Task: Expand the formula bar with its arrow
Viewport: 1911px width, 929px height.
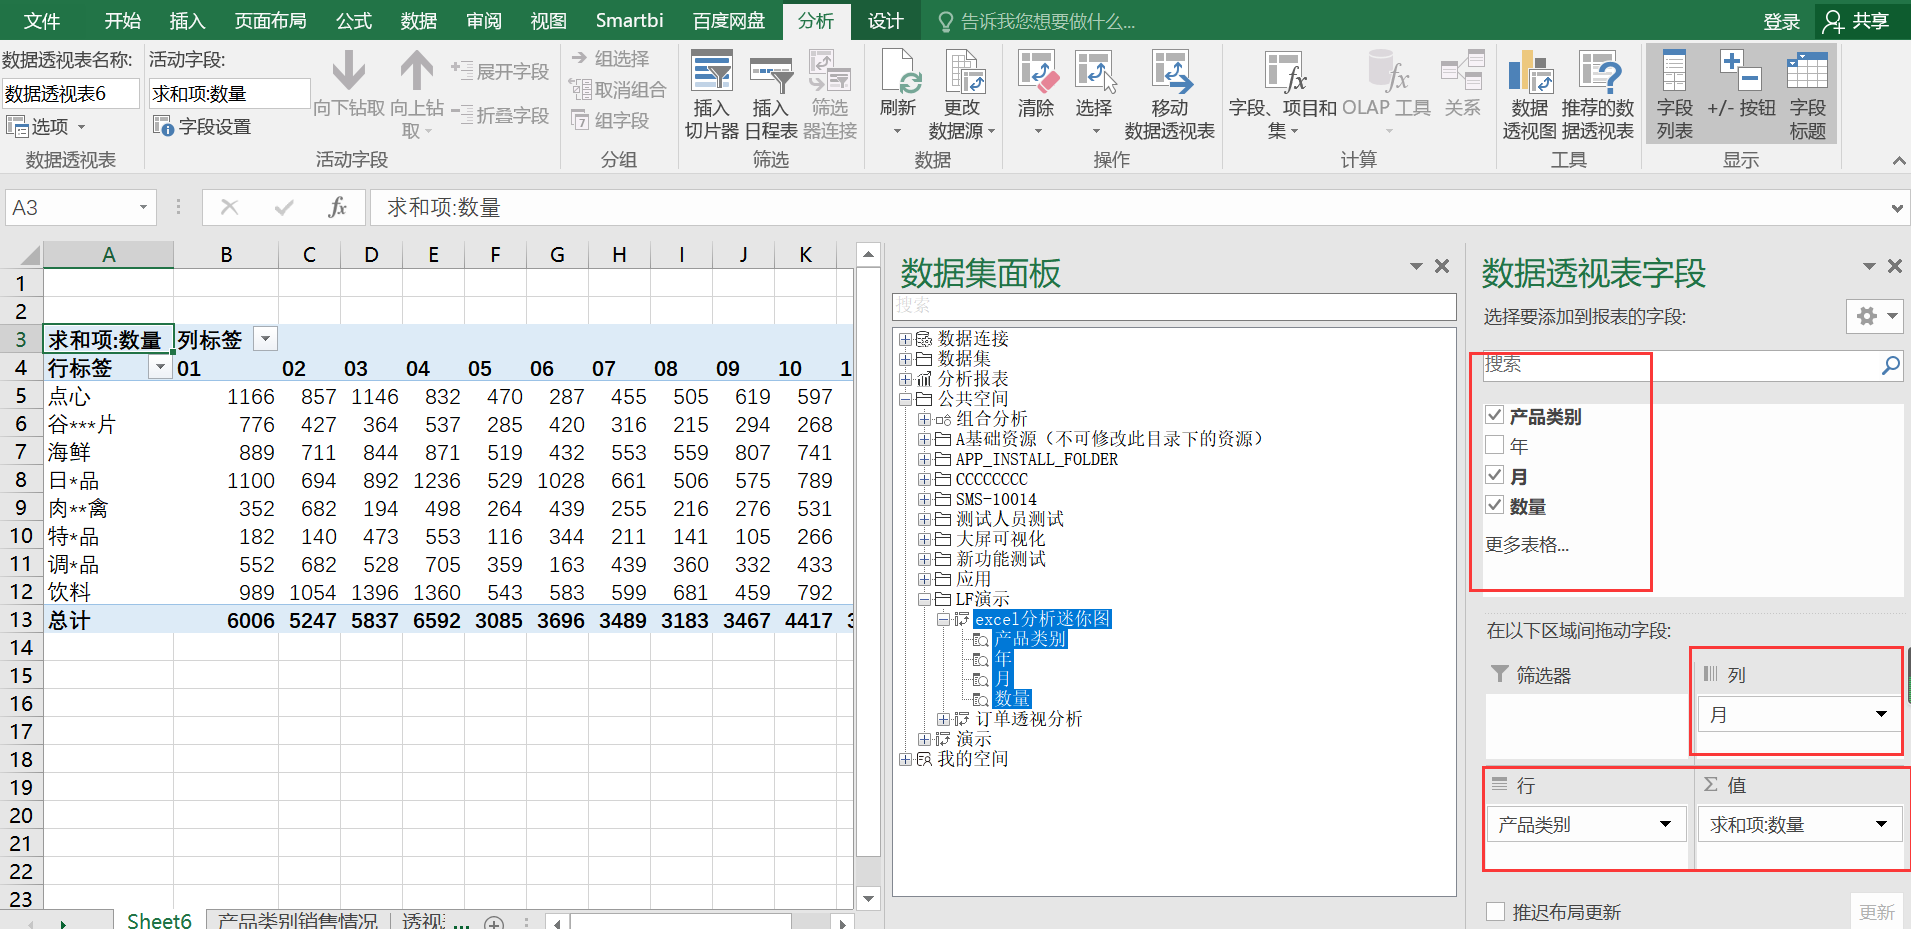Action: 1896,208
